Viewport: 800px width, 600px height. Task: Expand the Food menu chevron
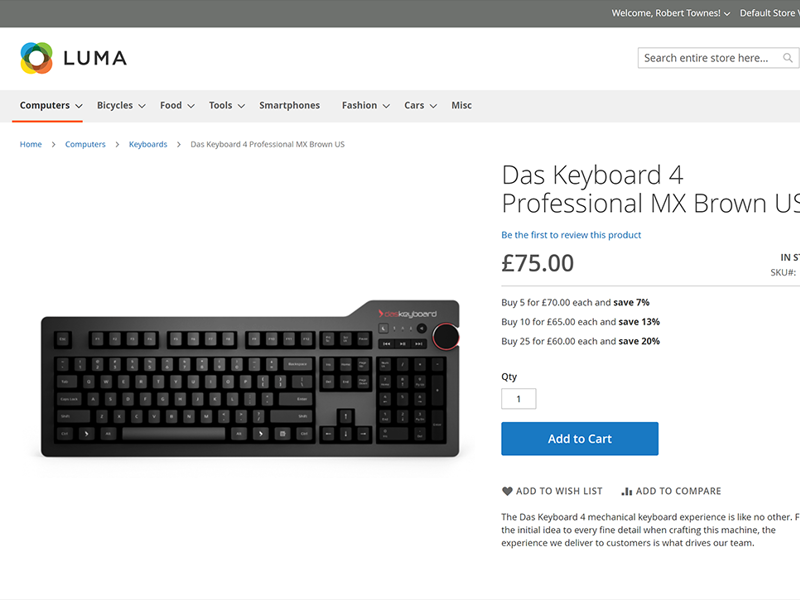(x=191, y=106)
